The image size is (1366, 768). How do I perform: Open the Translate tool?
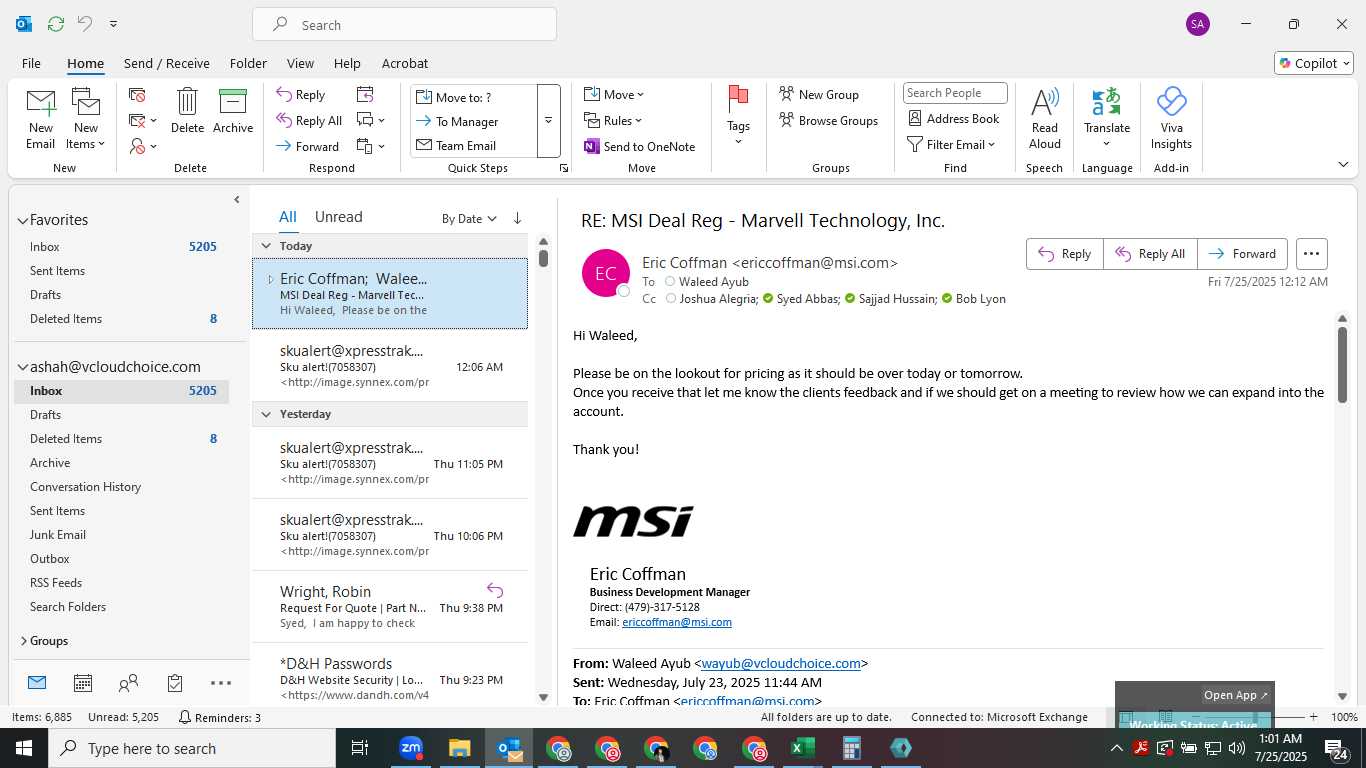pos(1107,118)
